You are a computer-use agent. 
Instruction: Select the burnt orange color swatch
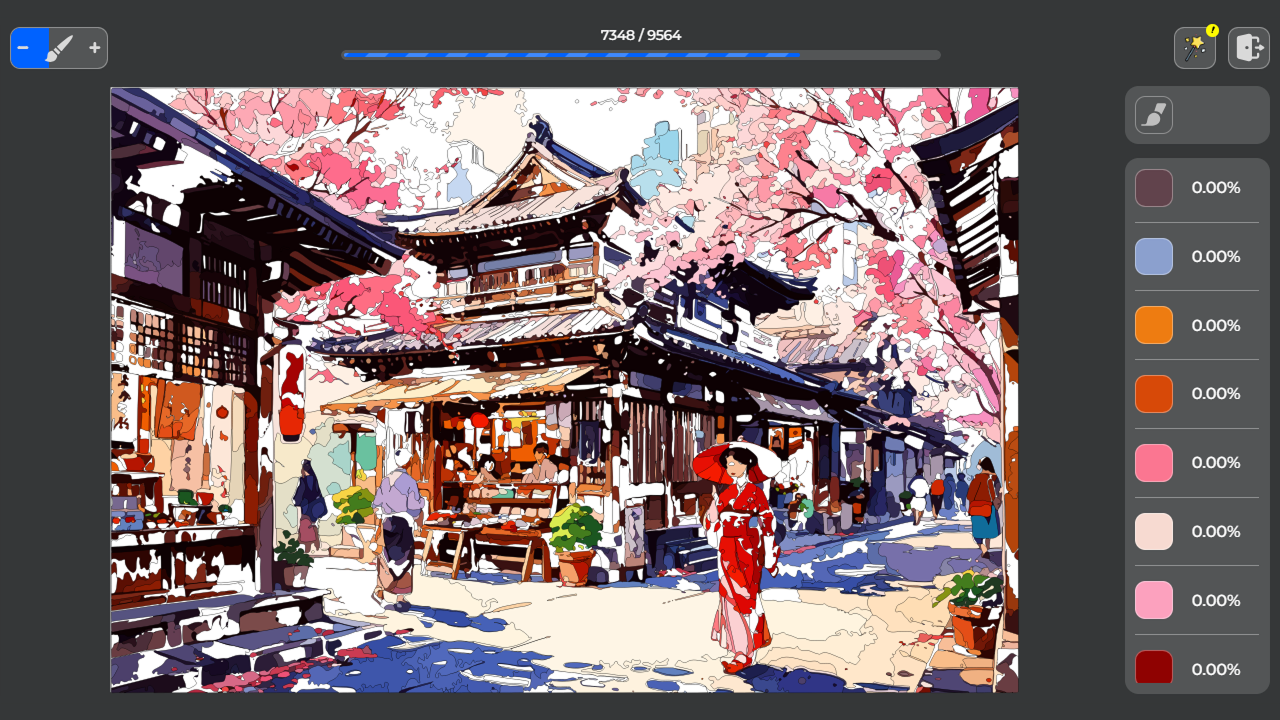pos(1153,393)
